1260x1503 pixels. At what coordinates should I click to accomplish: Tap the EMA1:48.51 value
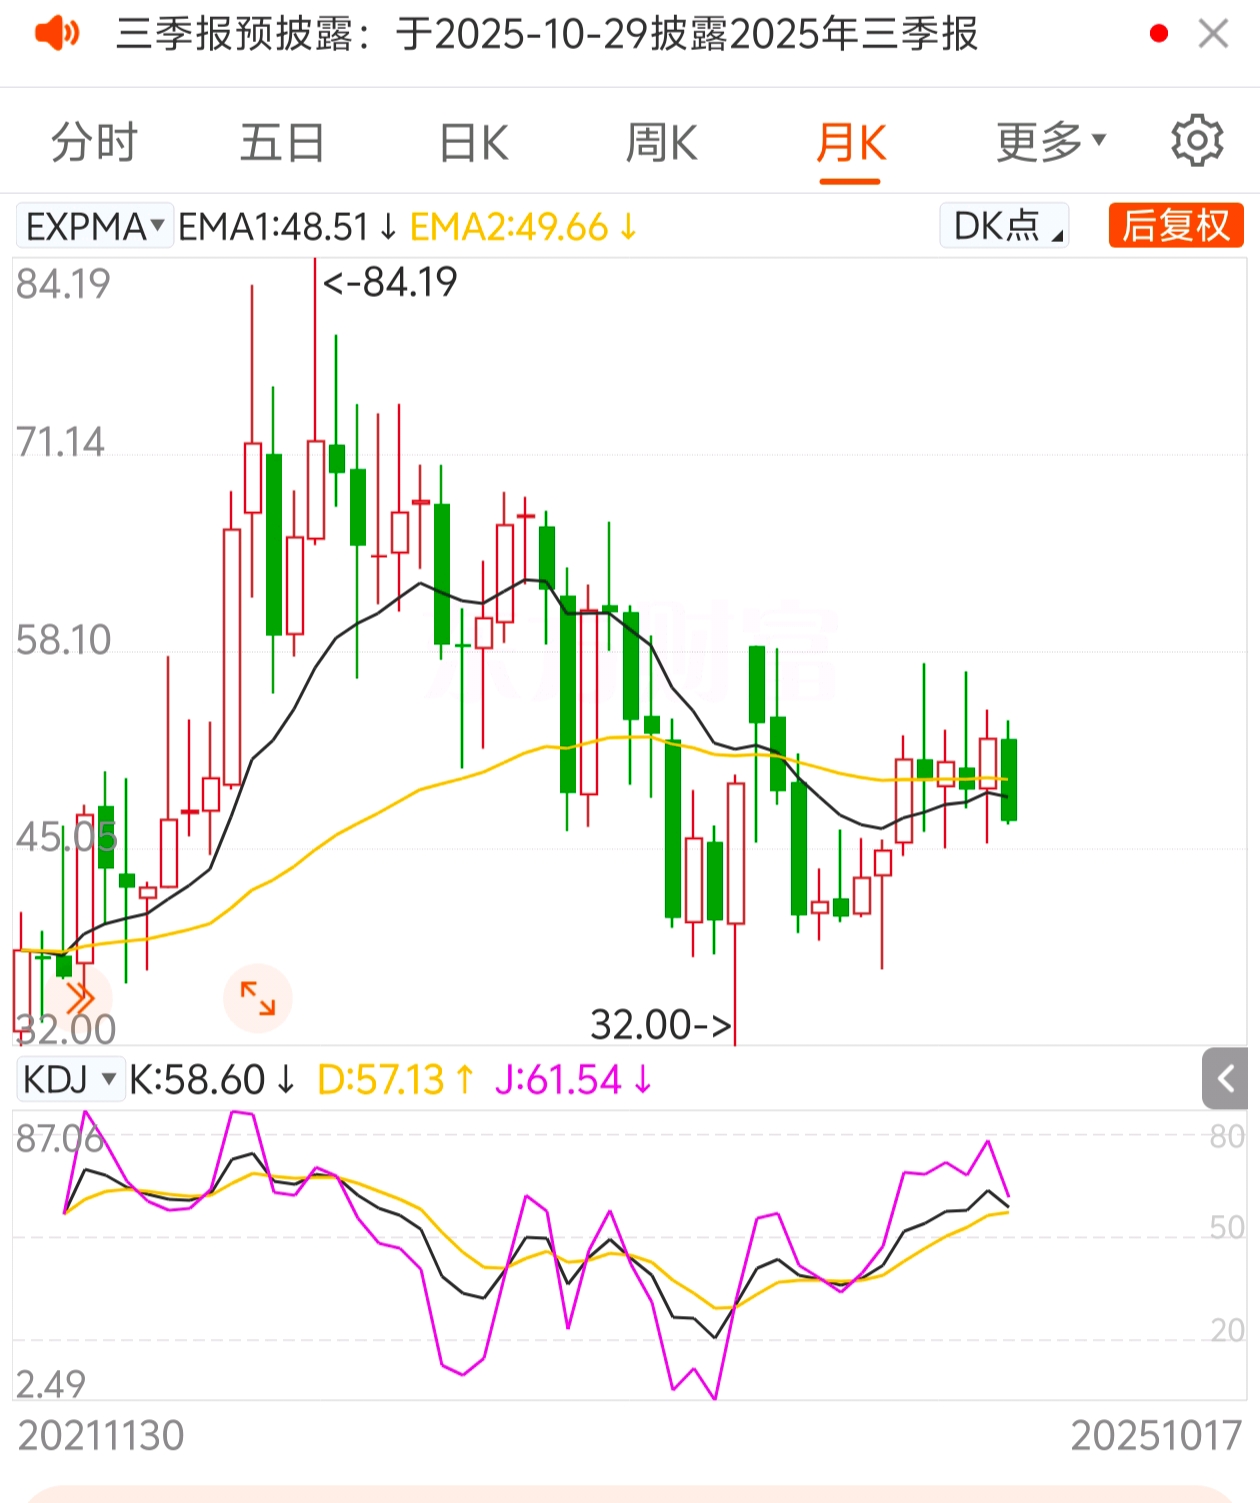coord(288,227)
